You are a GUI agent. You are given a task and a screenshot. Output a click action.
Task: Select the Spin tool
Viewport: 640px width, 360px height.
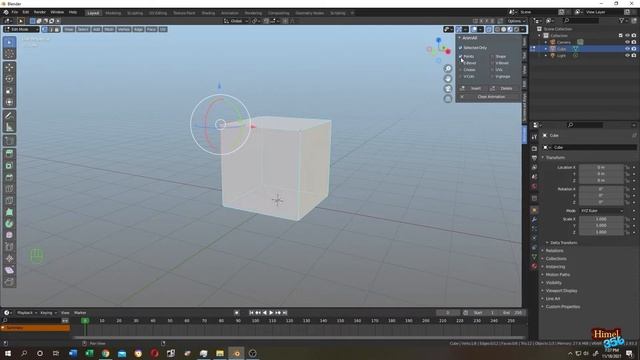tap(9, 224)
